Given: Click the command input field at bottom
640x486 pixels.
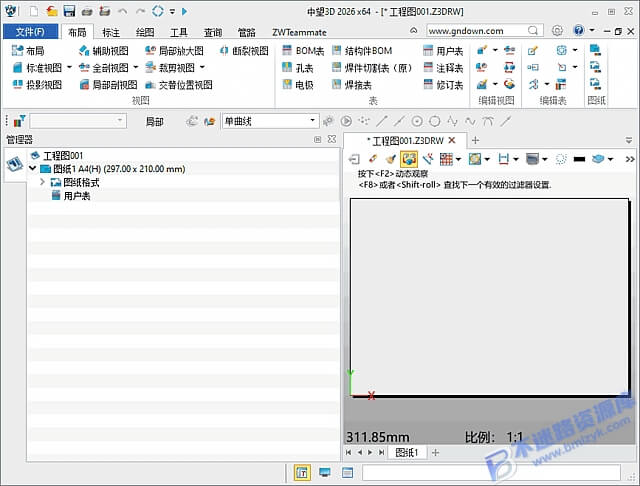Looking at the screenshot, I should pos(491,473).
